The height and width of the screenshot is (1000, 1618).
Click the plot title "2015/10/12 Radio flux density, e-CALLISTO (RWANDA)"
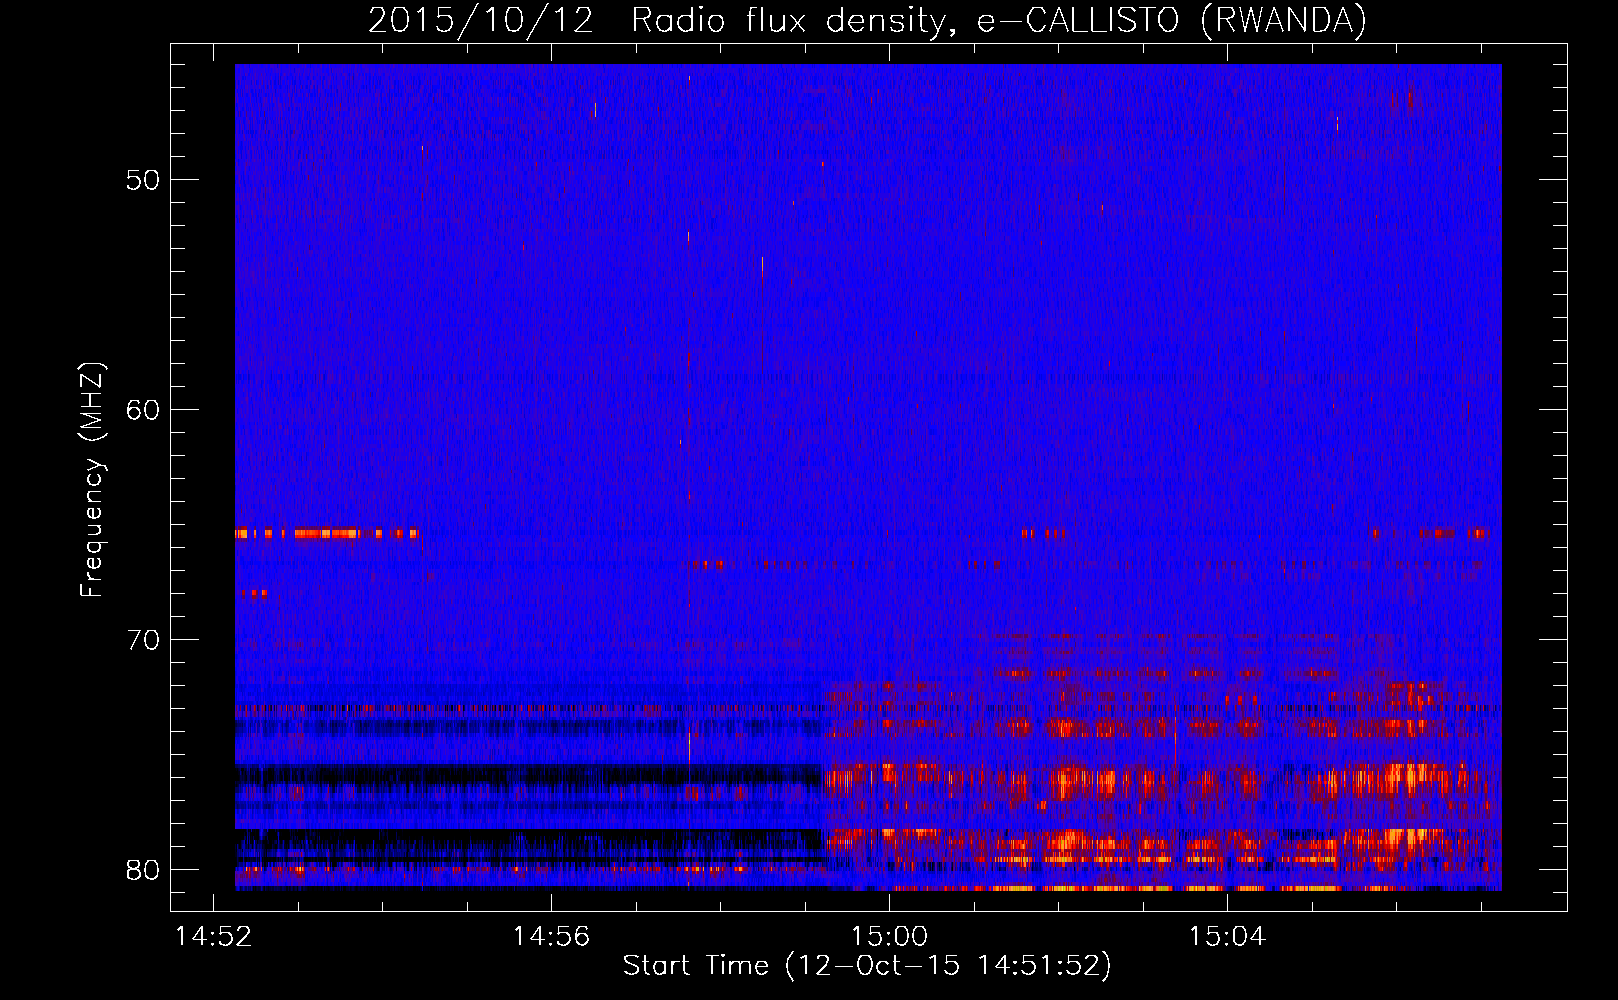pos(867,20)
